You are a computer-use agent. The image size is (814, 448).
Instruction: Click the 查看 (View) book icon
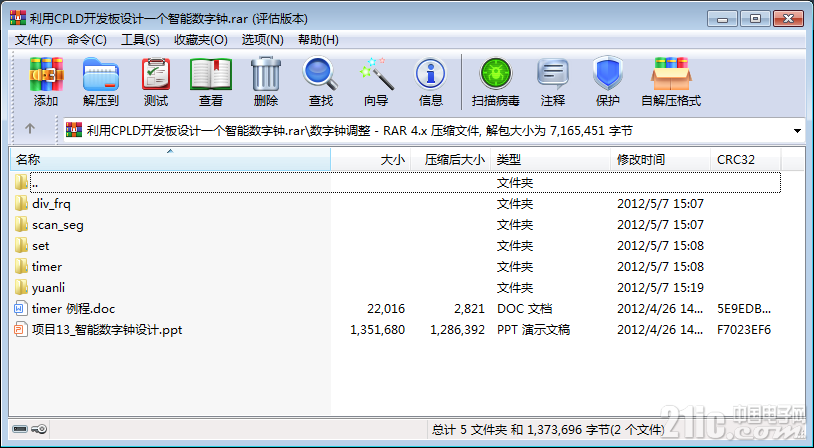tap(211, 74)
